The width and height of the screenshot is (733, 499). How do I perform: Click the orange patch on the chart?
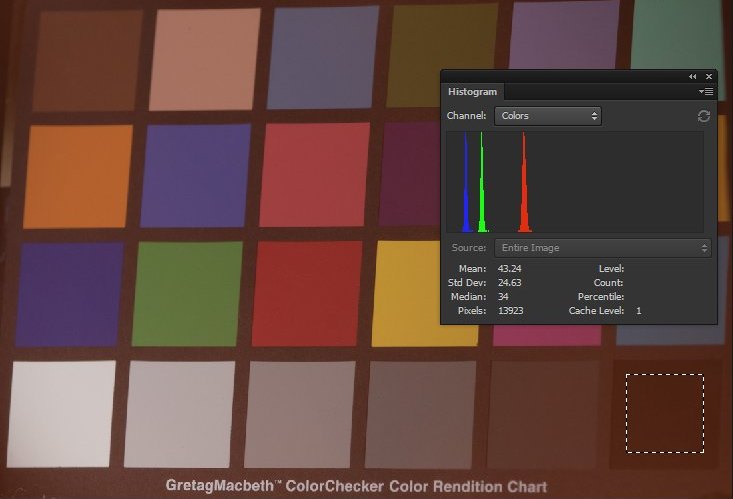pyautogui.click(x=78, y=176)
